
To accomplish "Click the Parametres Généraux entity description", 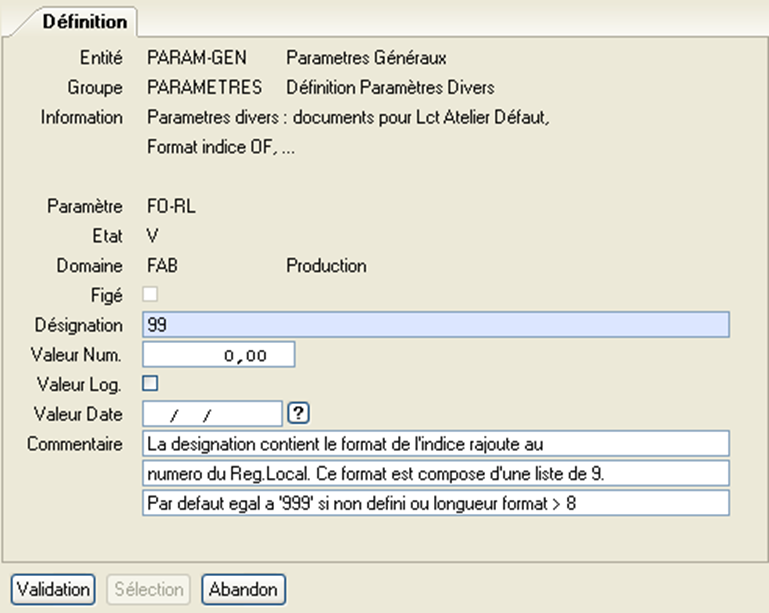I will pyautogui.click(x=366, y=57).
